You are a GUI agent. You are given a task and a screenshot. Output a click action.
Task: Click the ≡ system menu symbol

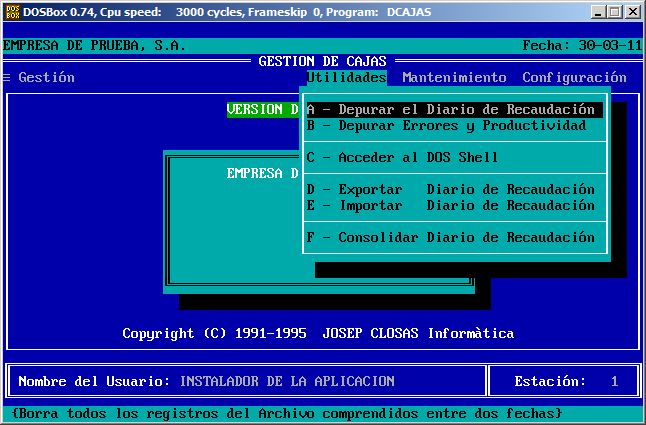[x=6, y=77]
